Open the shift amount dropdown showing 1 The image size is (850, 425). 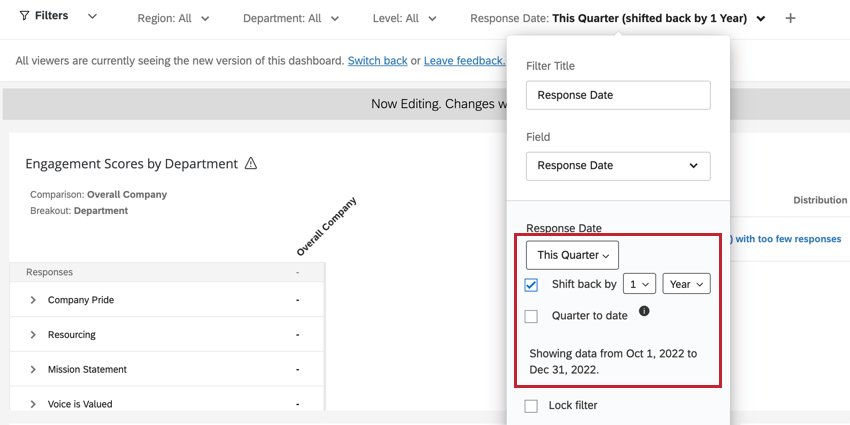pos(639,284)
